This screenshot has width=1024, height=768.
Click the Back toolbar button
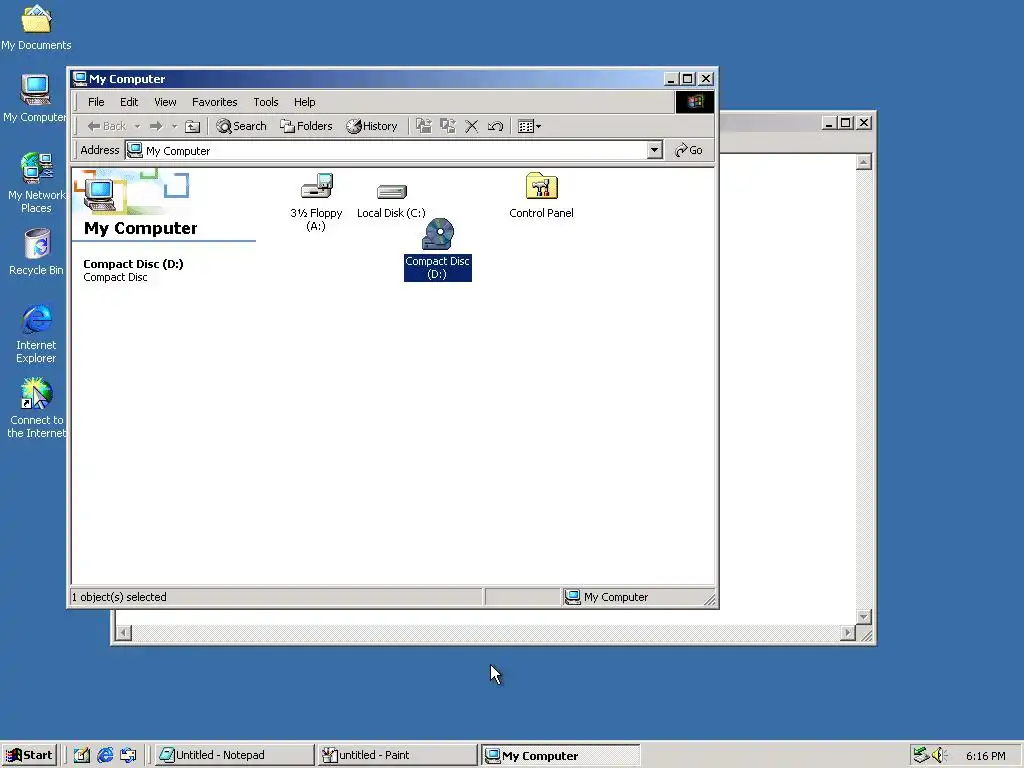[x=106, y=126]
